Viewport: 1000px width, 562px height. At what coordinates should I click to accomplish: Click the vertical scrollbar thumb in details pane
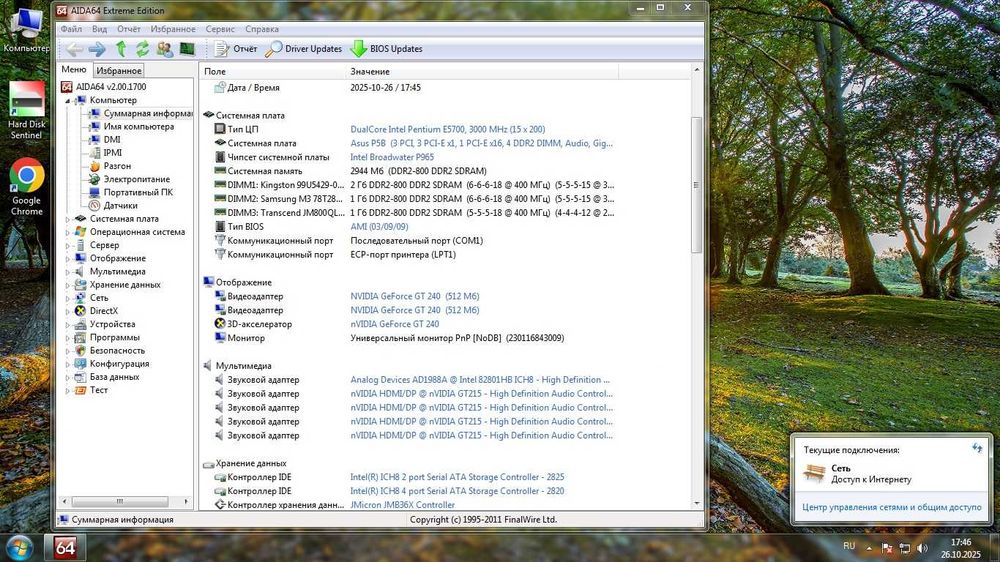click(696, 185)
